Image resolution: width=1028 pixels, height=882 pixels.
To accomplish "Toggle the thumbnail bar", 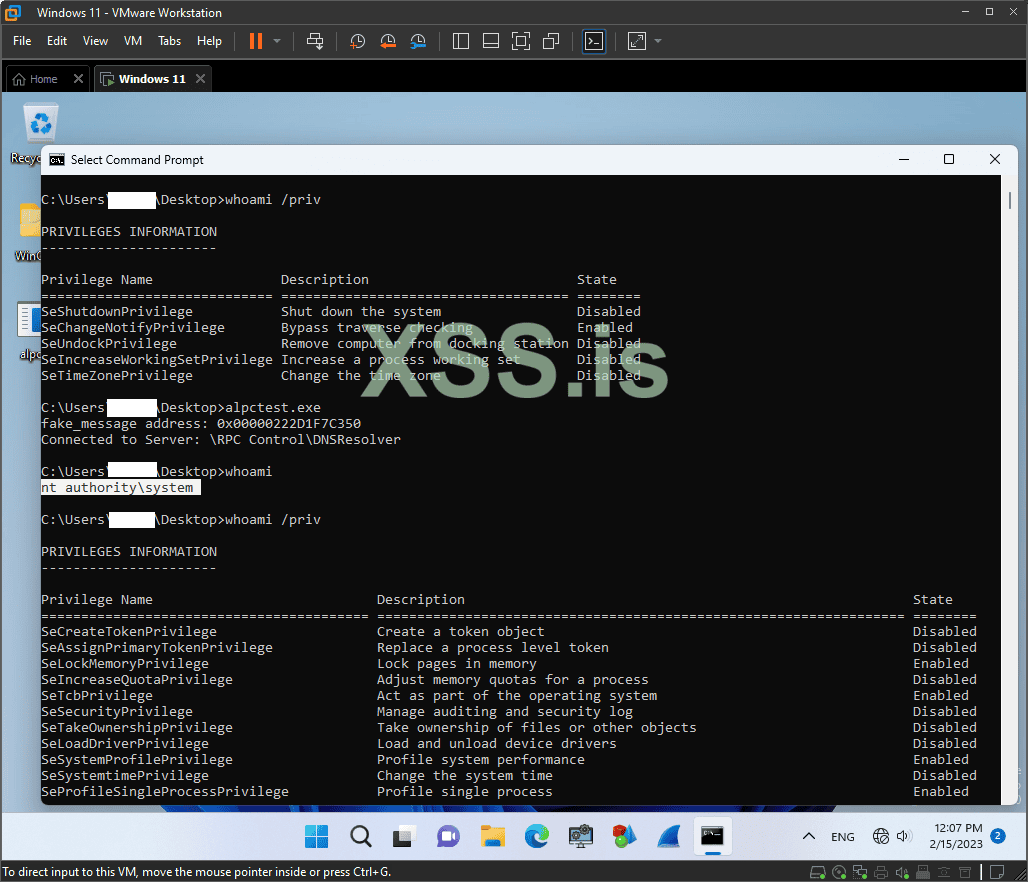I will pyautogui.click(x=490, y=41).
